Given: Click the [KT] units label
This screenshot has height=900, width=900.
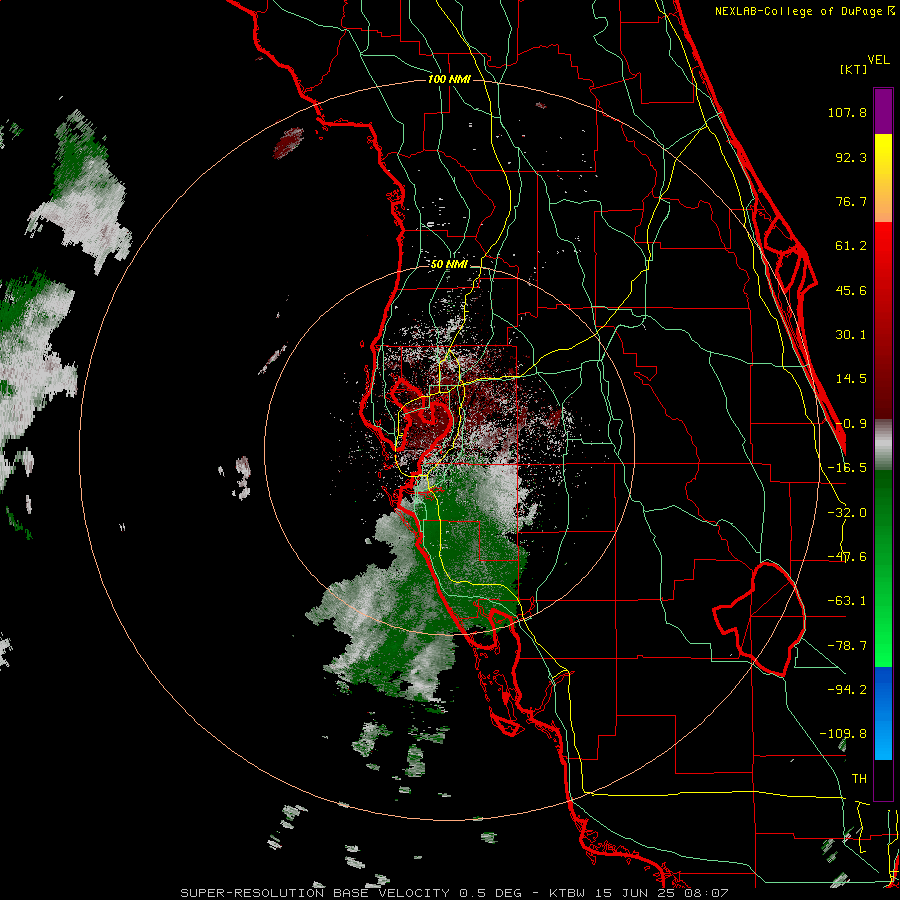Looking at the screenshot, I should click(854, 69).
